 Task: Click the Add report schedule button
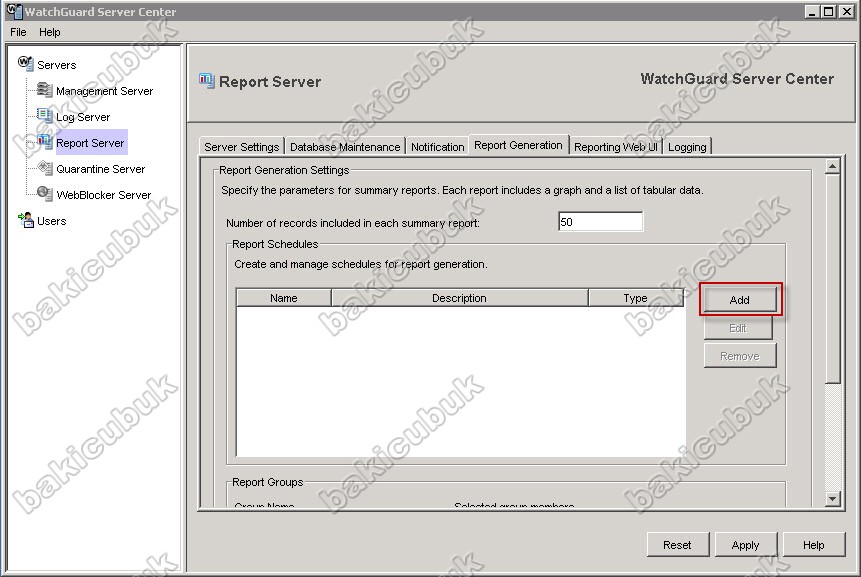point(740,300)
